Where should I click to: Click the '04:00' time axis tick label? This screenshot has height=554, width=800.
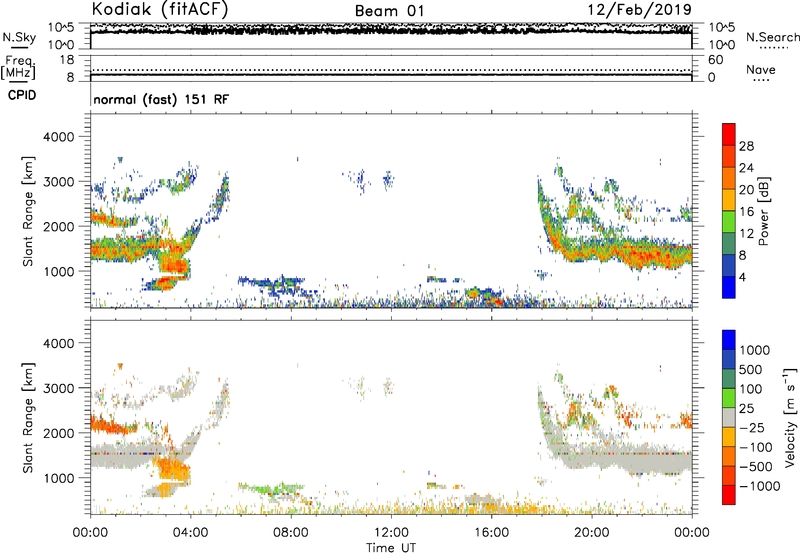[x=190, y=533]
